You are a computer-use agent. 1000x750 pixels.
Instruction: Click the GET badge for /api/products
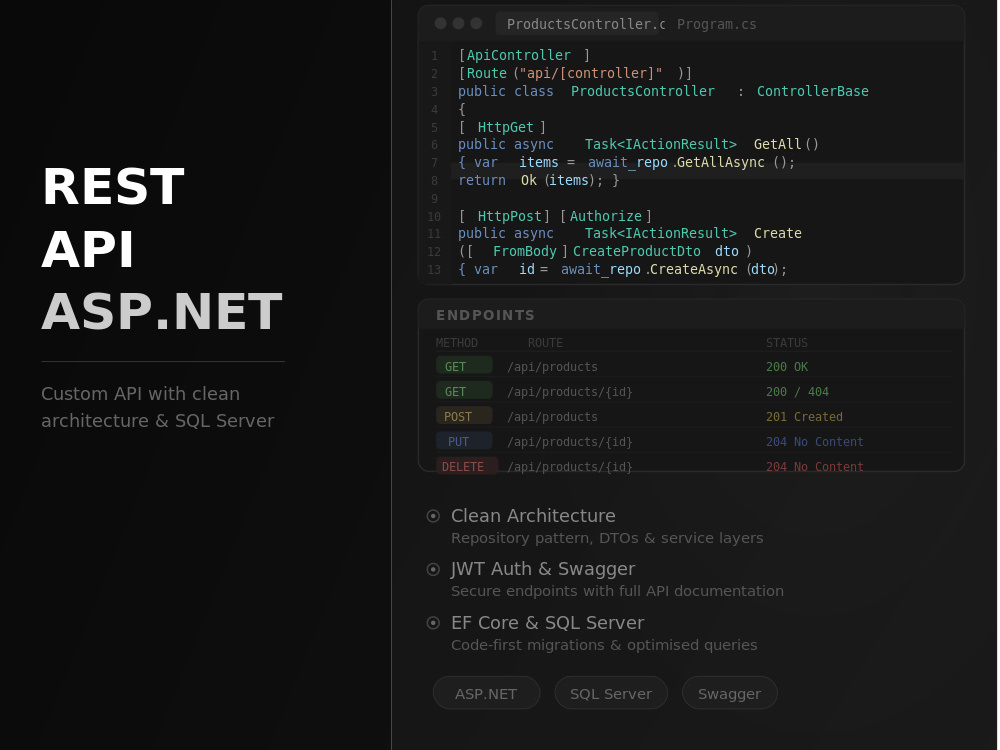pyautogui.click(x=464, y=366)
